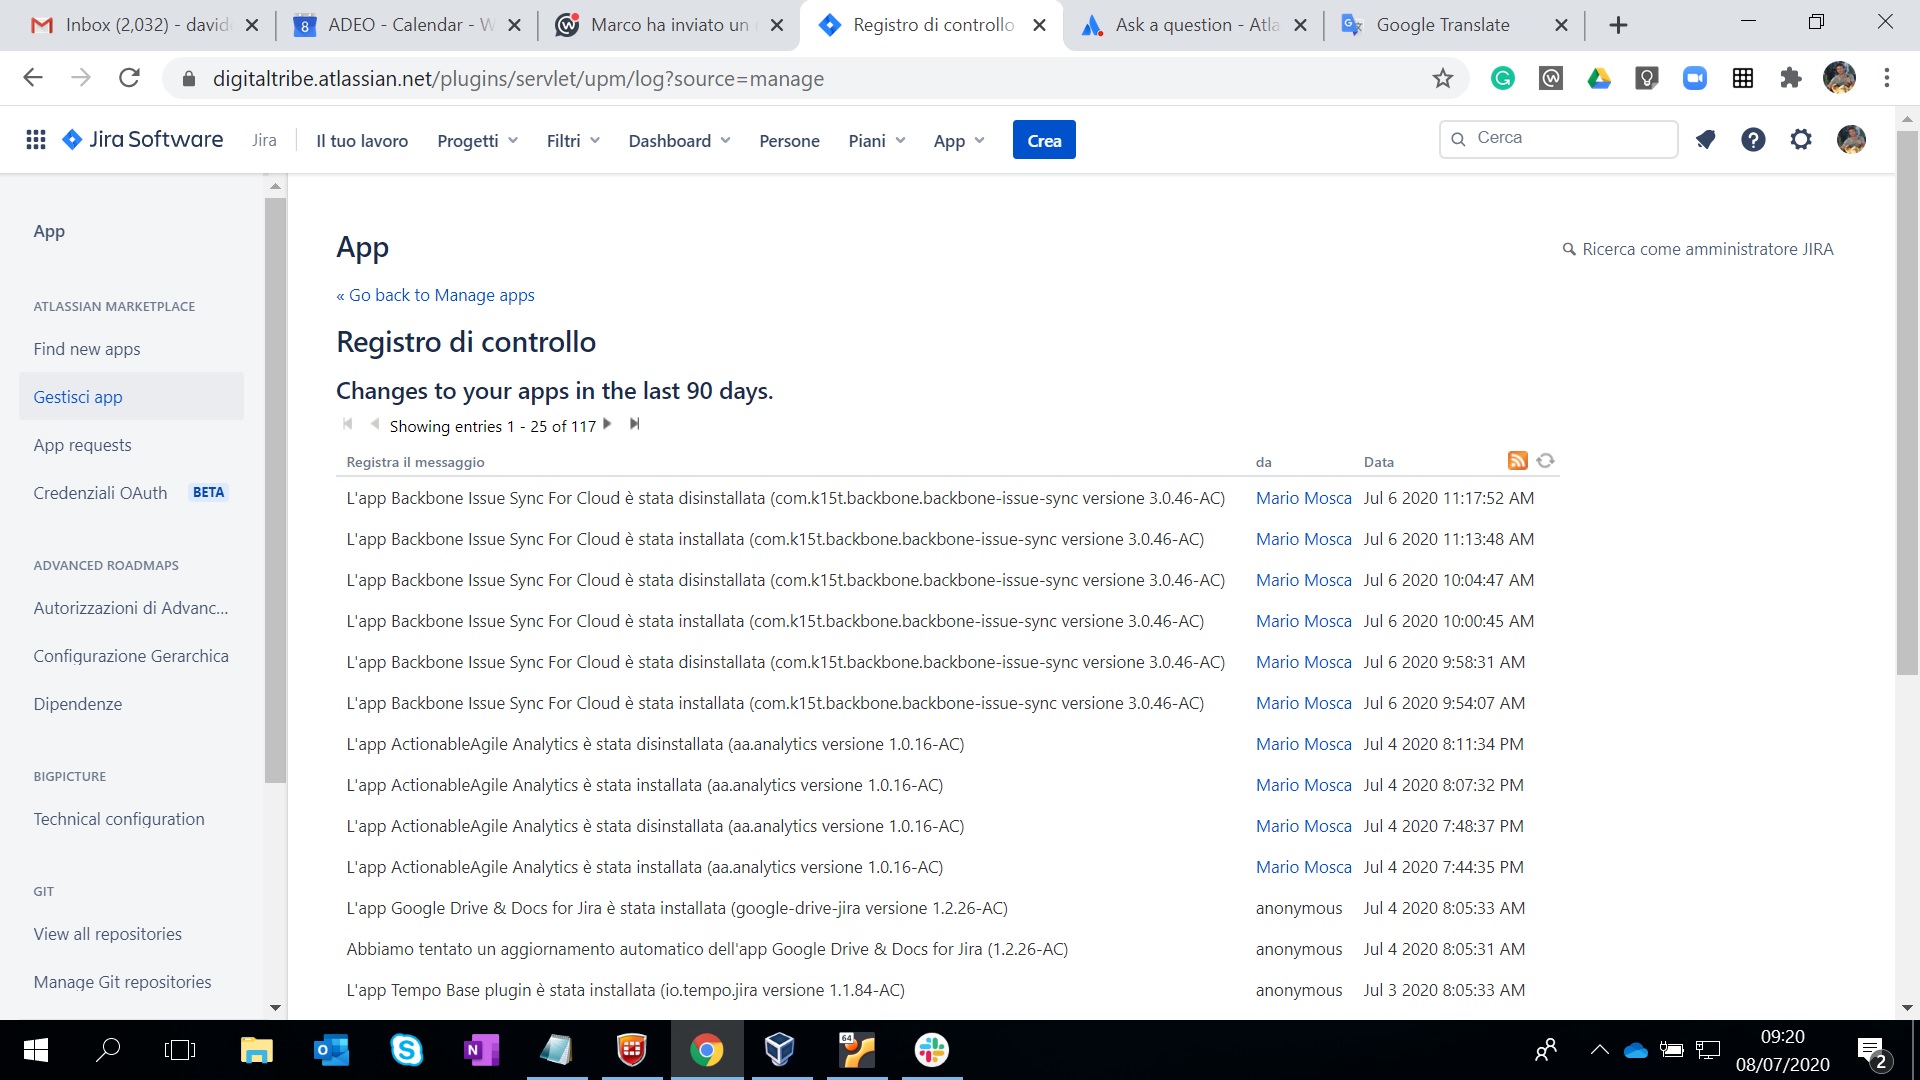Open Technical configuration under BigPicture
The height and width of the screenshot is (1080, 1920).
(119, 819)
